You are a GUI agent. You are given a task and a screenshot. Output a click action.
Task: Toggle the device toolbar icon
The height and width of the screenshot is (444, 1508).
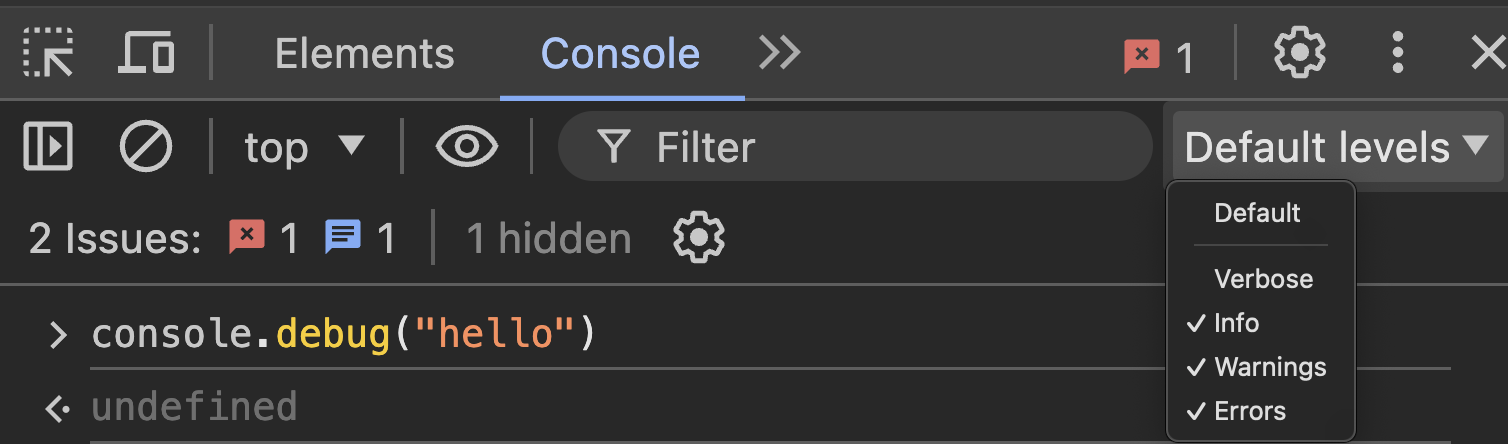pyautogui.click(x=146, y=52)
